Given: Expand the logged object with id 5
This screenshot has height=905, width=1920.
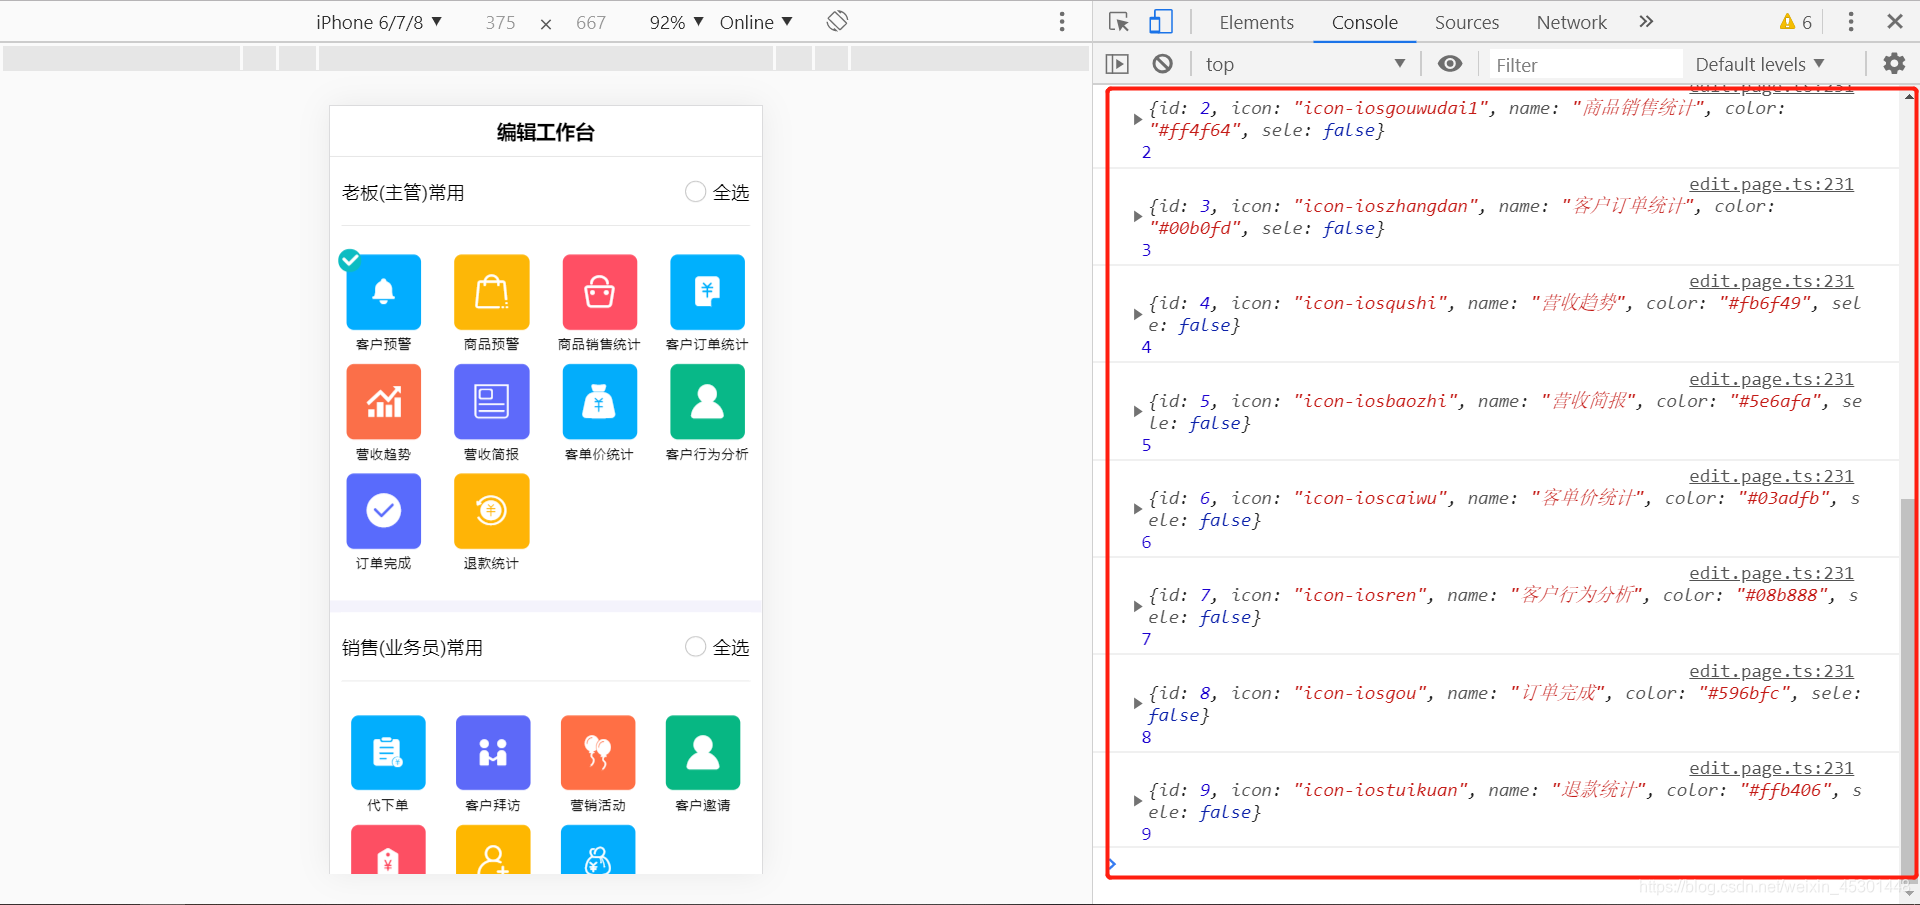Looking at the screenshot, I should [x=1138, y=412].
